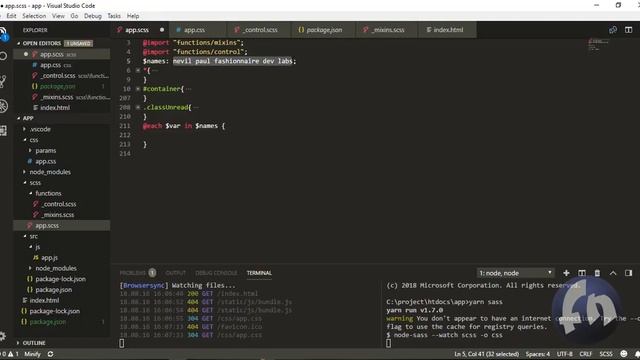Open the terminal selector '1: node, node' dropdown
Screen dimensions: 640x360
tap(516, 273)
